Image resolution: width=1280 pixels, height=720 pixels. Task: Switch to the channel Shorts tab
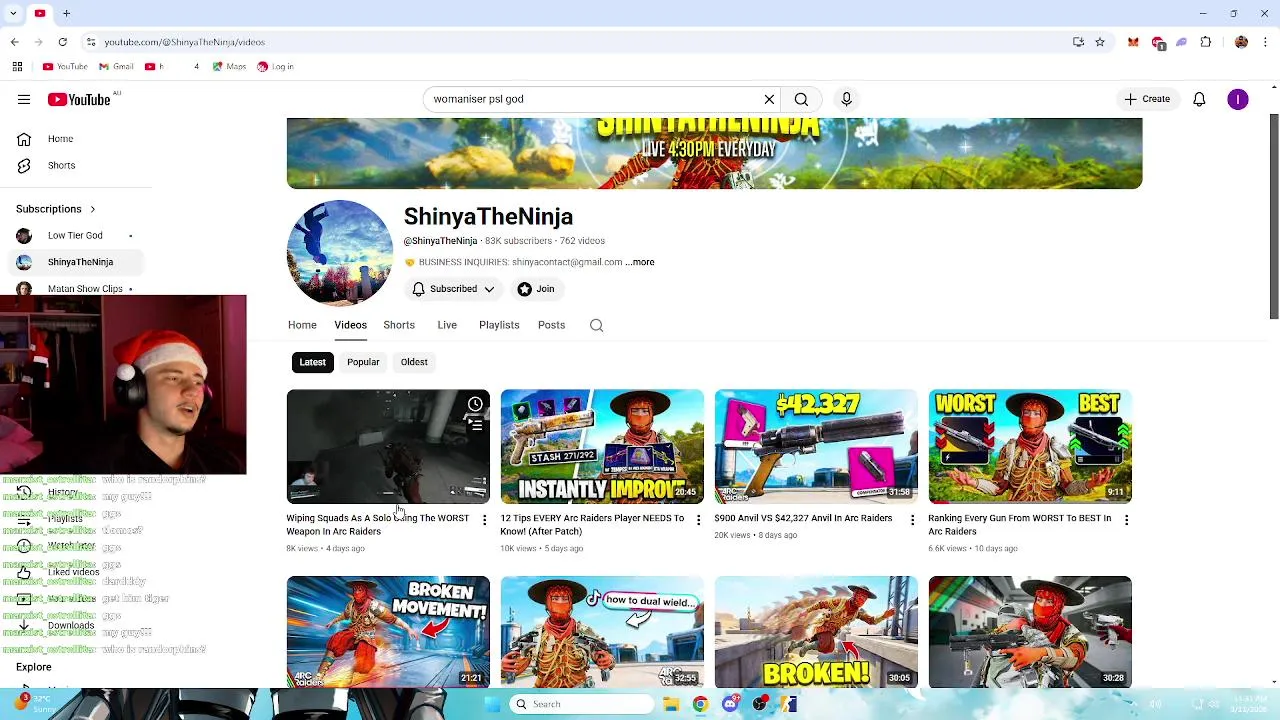click(399, 325)
